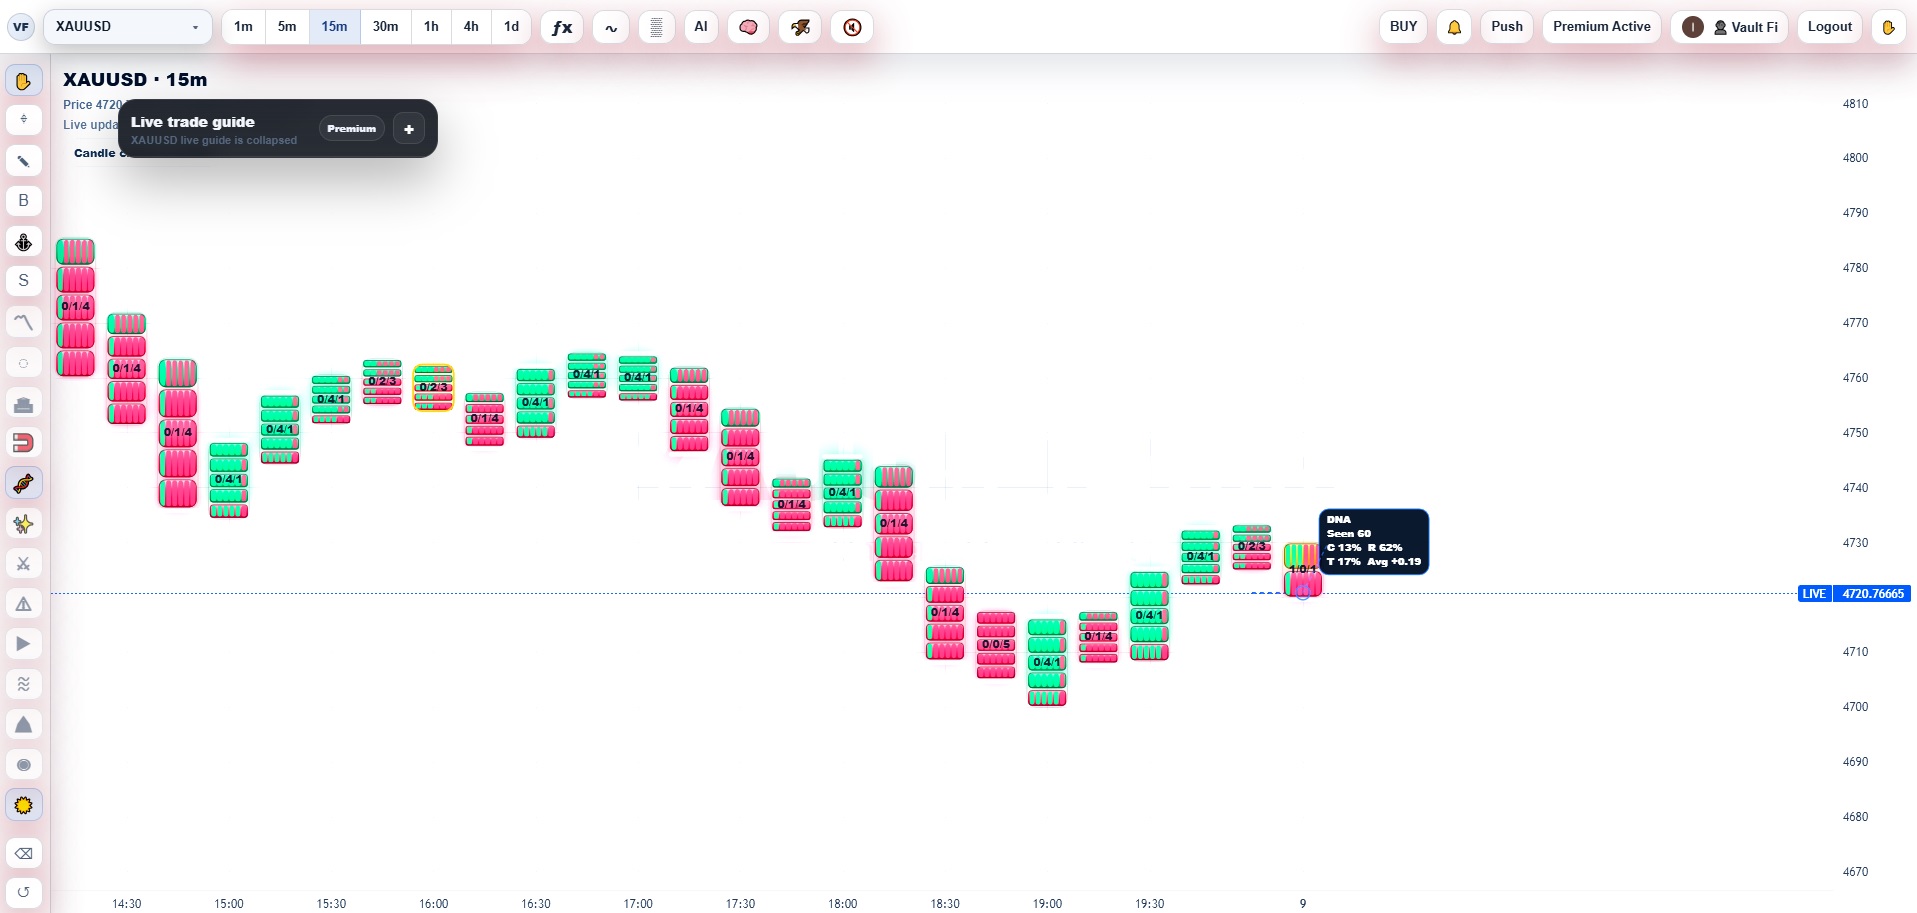Click the BUY button
Screen dimensions: 1917x913
pyautogui.click(x=1403, y=27)
